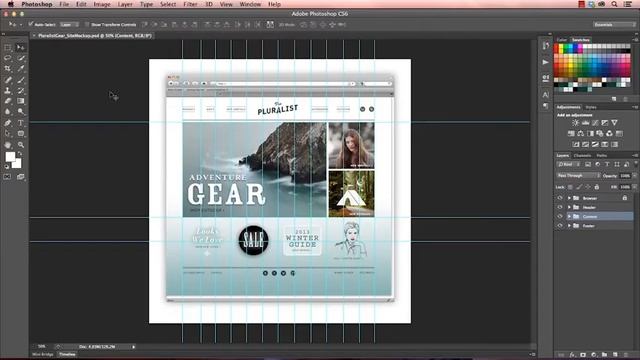Open the Character panel icon in dock

546,95
